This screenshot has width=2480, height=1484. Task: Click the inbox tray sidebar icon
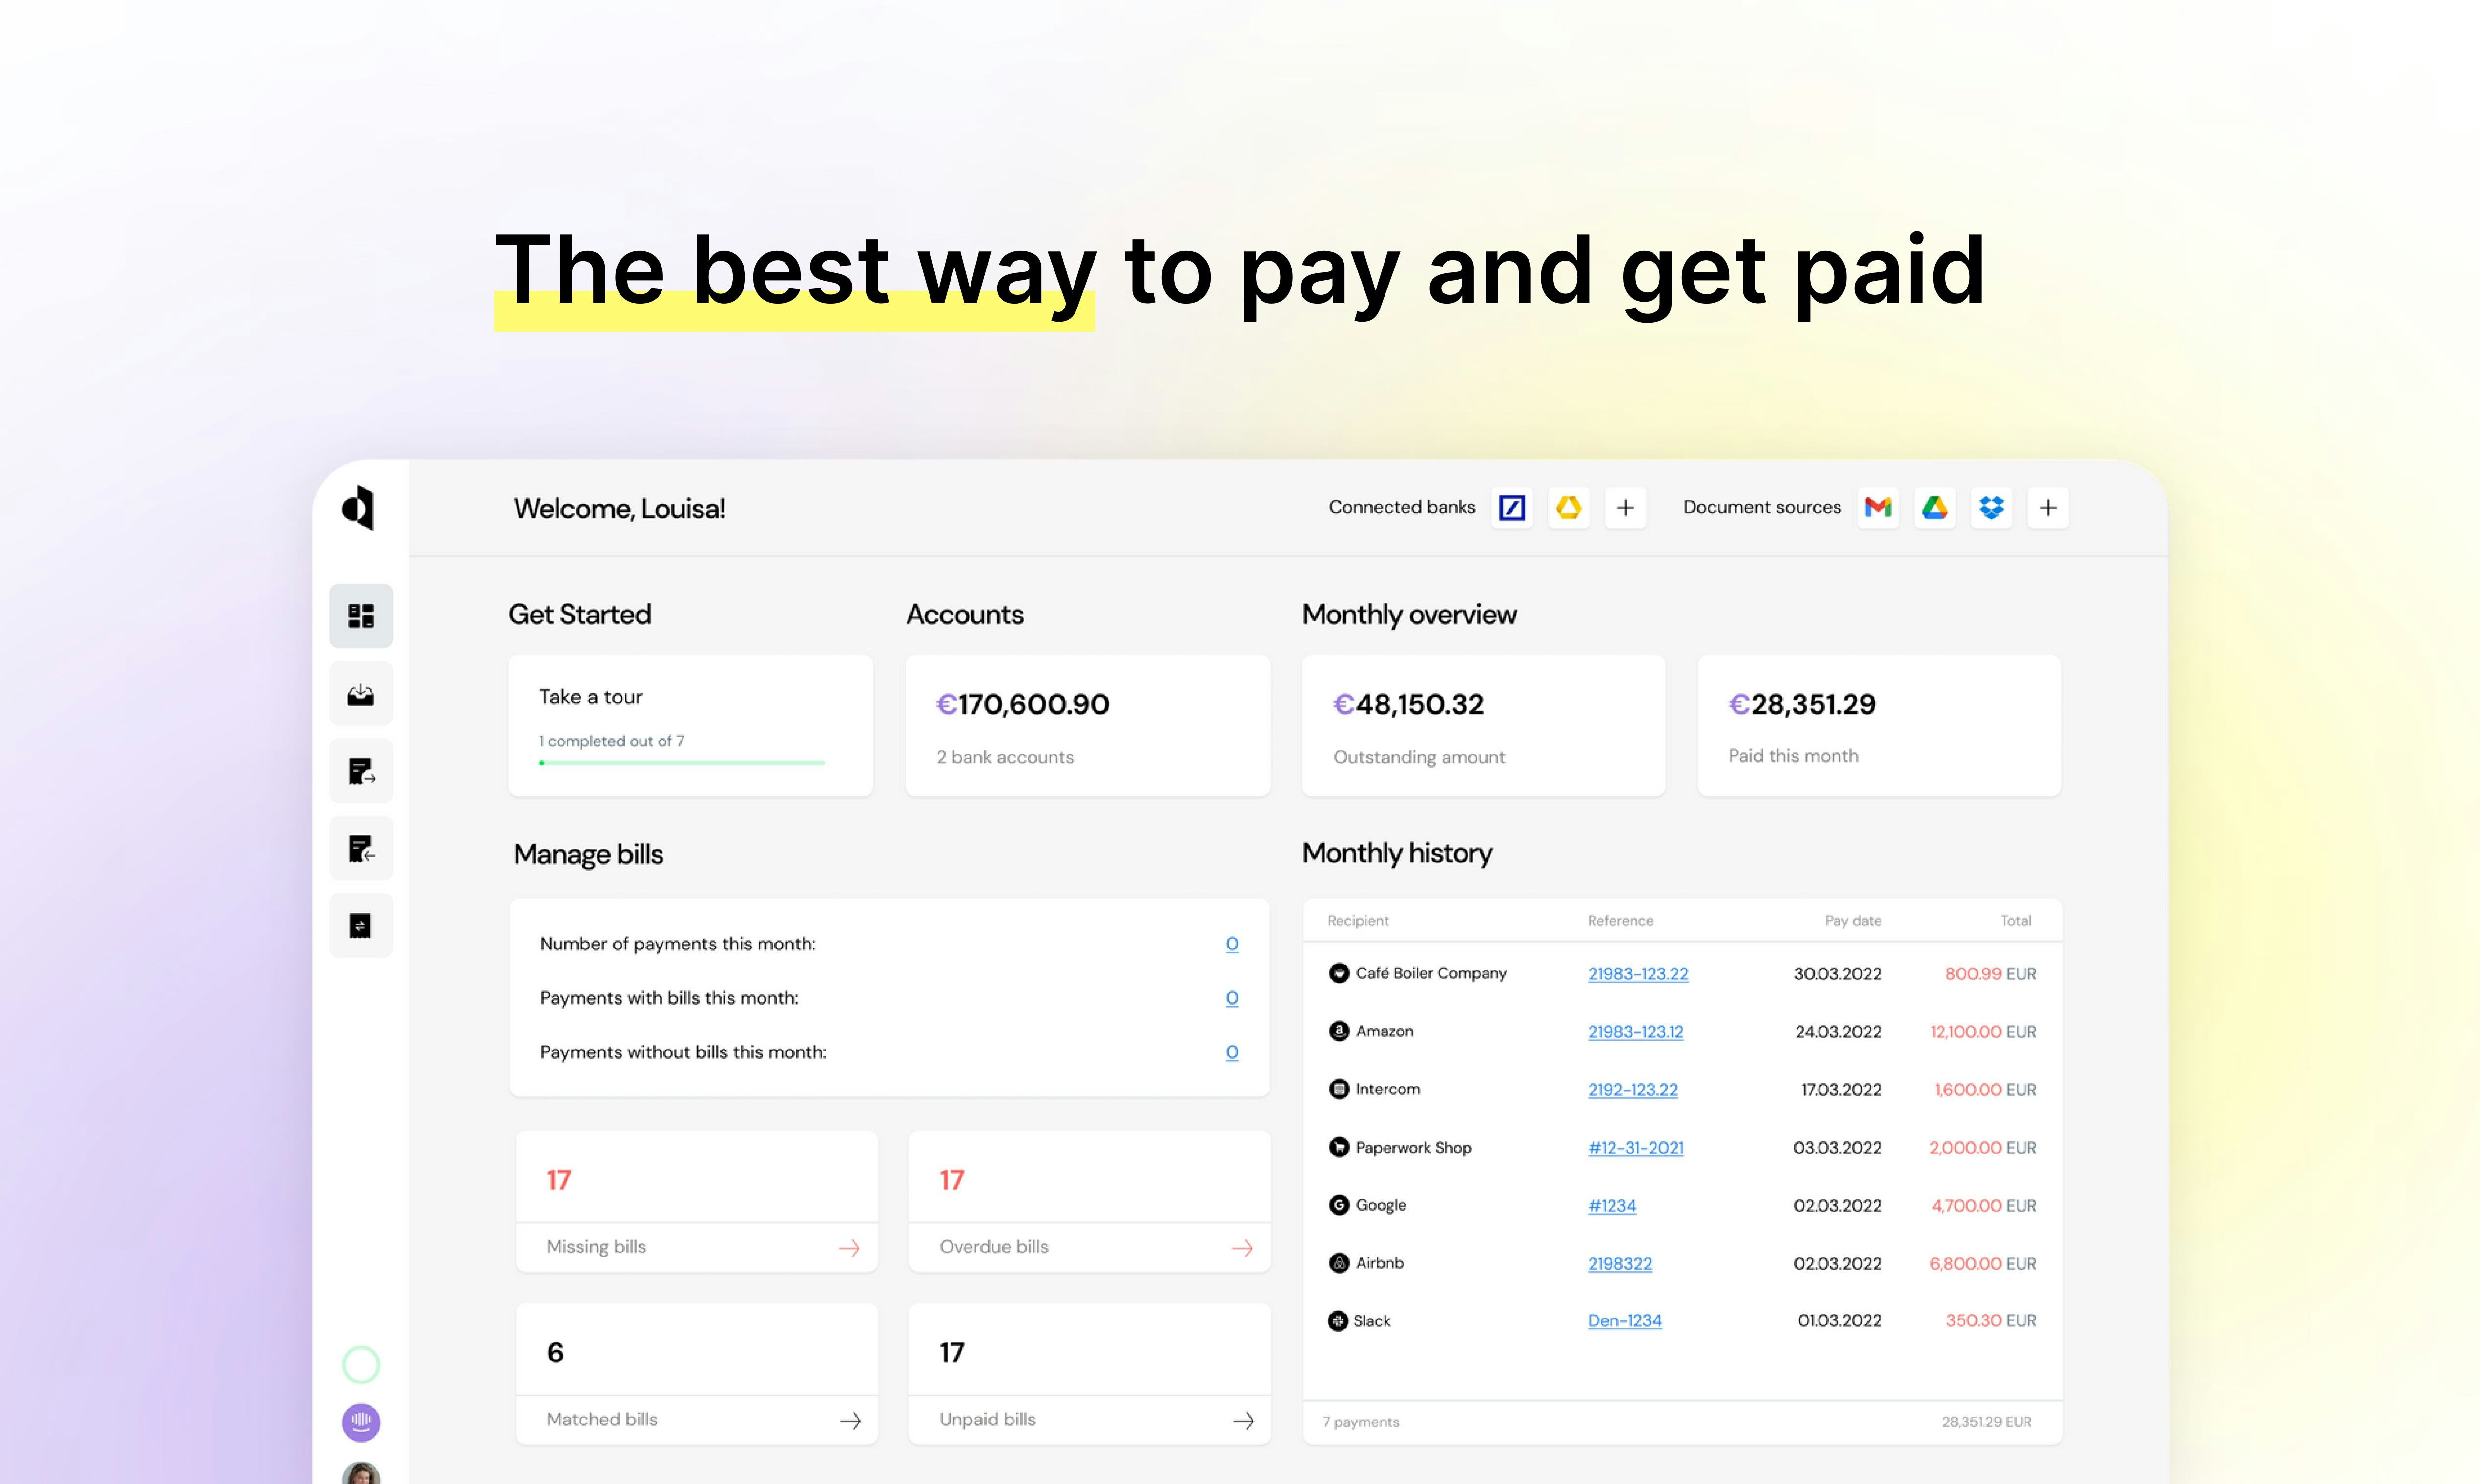pyautogui.click(x=361, y=694)
